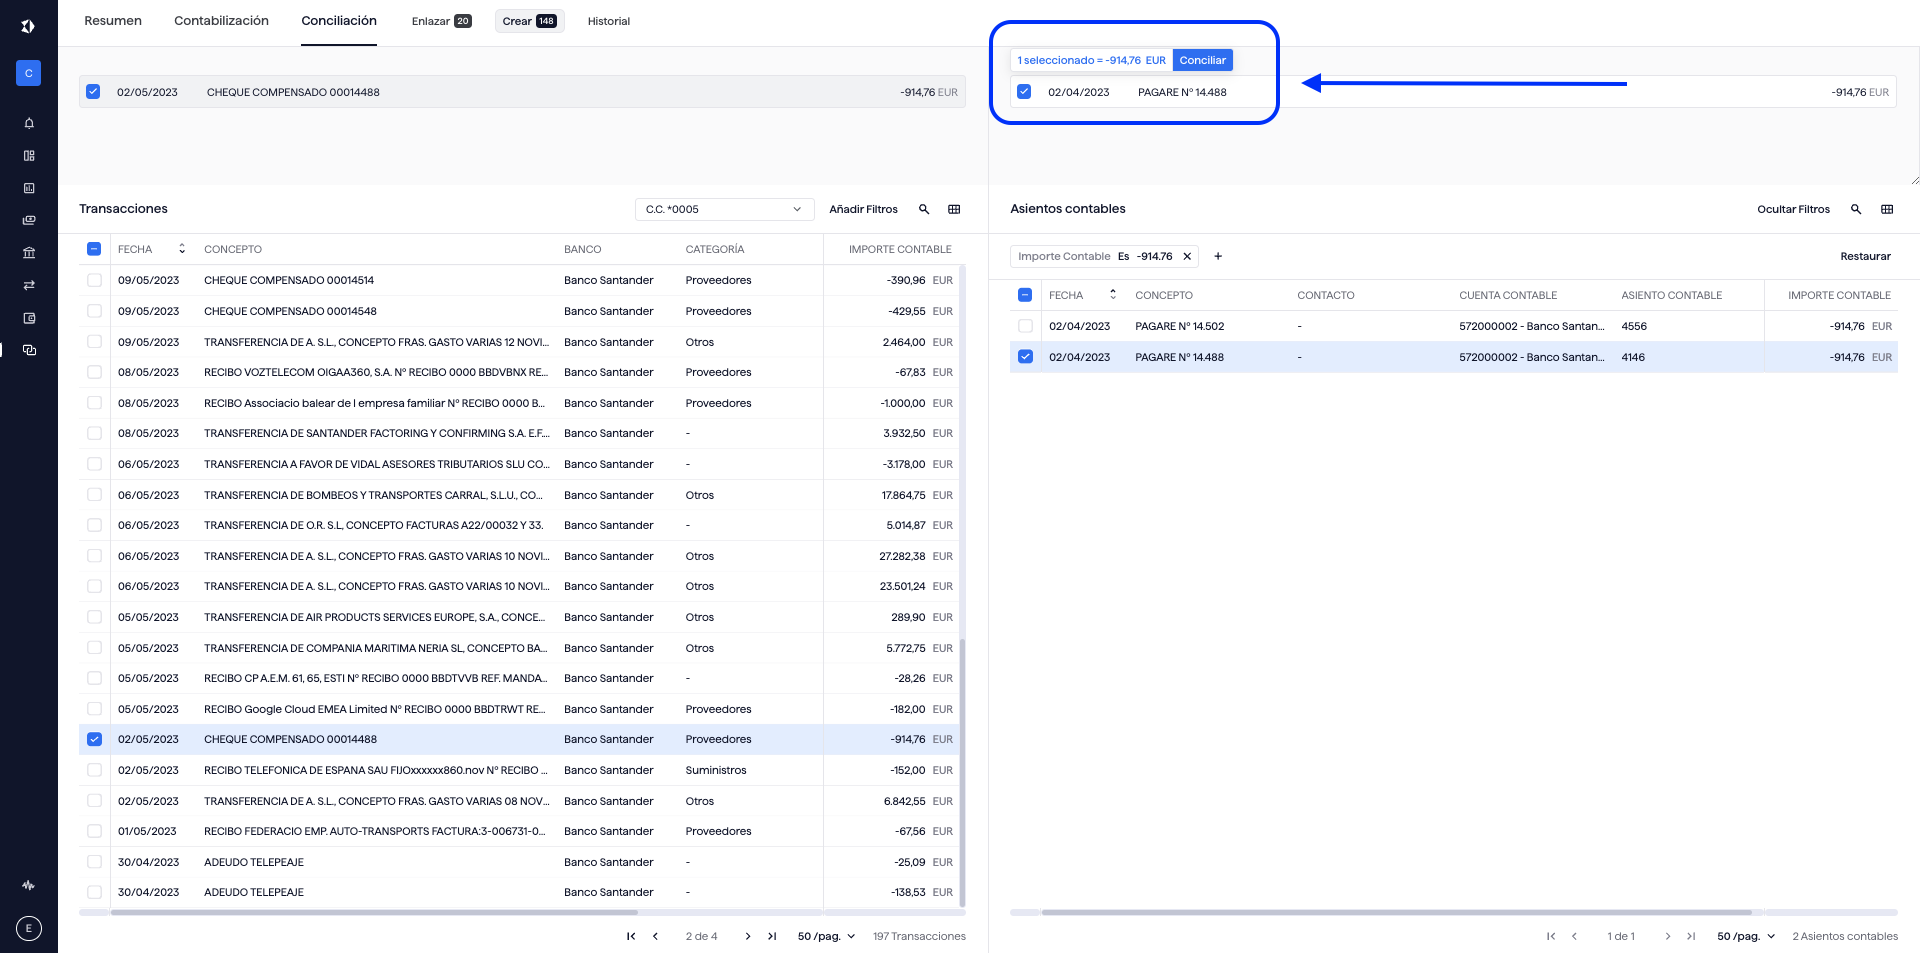Screen dimensions: 1920x953
Task: Uncheck CHEQUE COMPENSADO 00014488 table row
Action: pyautogui.click(x=94, y=739)
